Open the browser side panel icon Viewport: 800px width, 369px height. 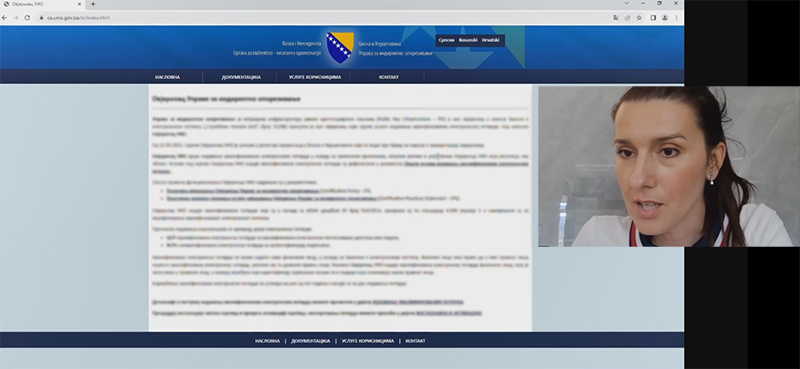tap(653, 17)
